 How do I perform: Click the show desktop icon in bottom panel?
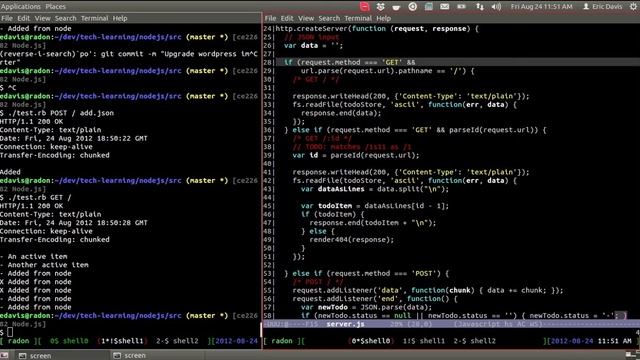click(4, 356)
